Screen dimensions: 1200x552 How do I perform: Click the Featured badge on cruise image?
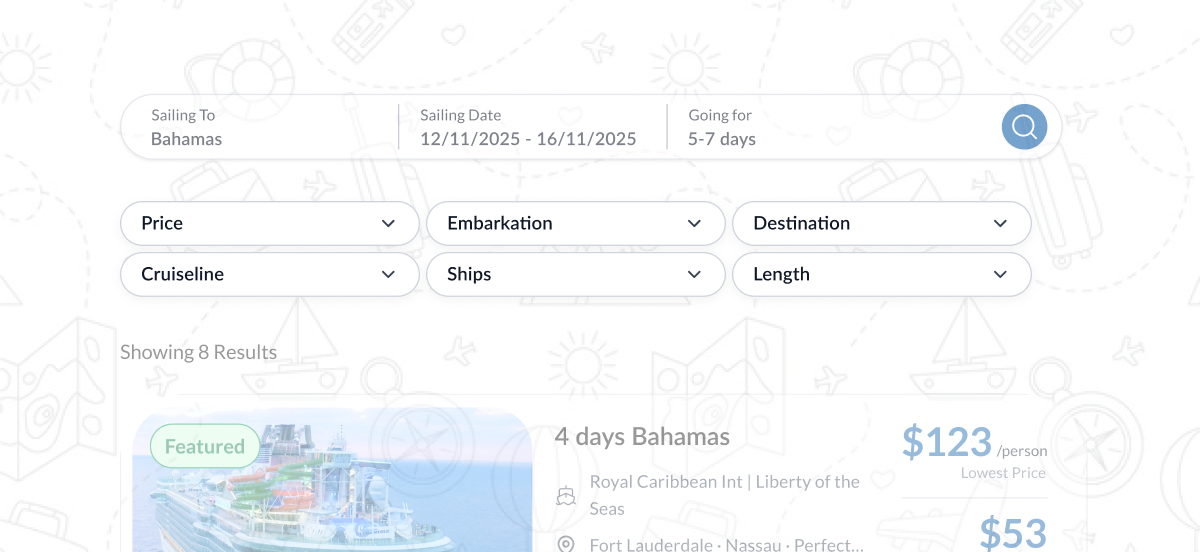pyautogui.click(x=205, y=446)
